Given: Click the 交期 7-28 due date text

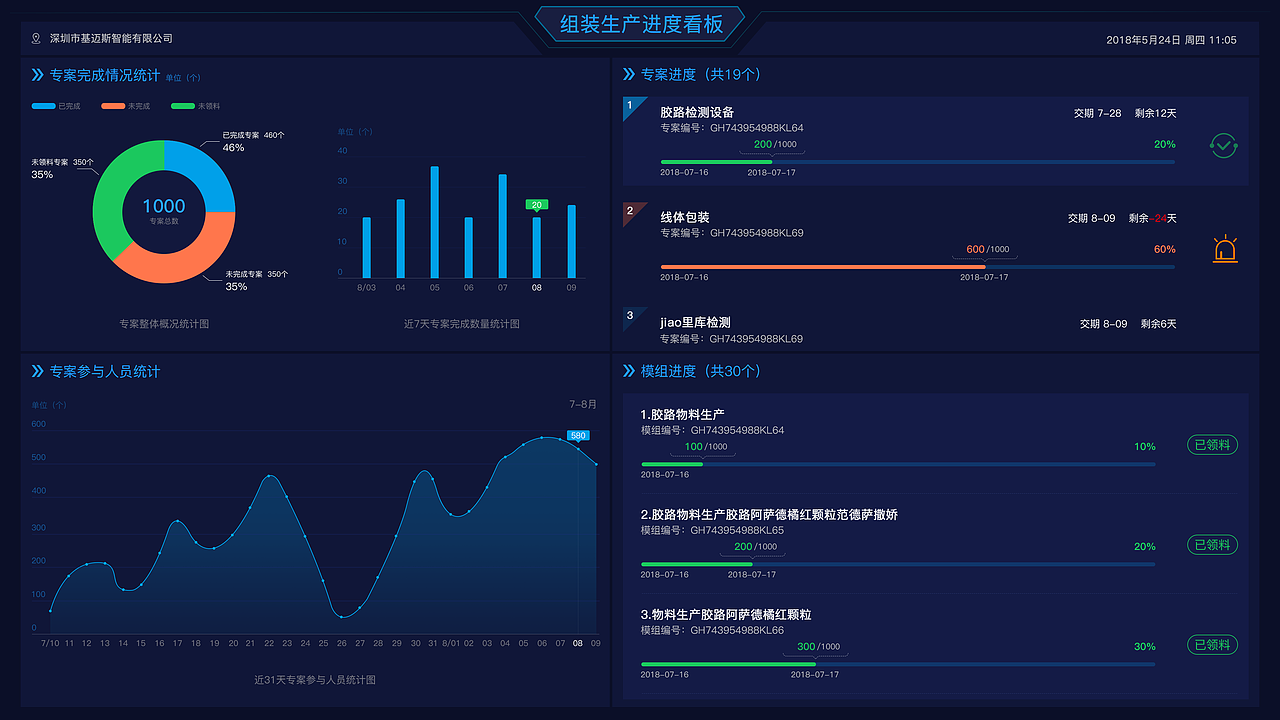Looking at the screenshot, I should 1097,113.
